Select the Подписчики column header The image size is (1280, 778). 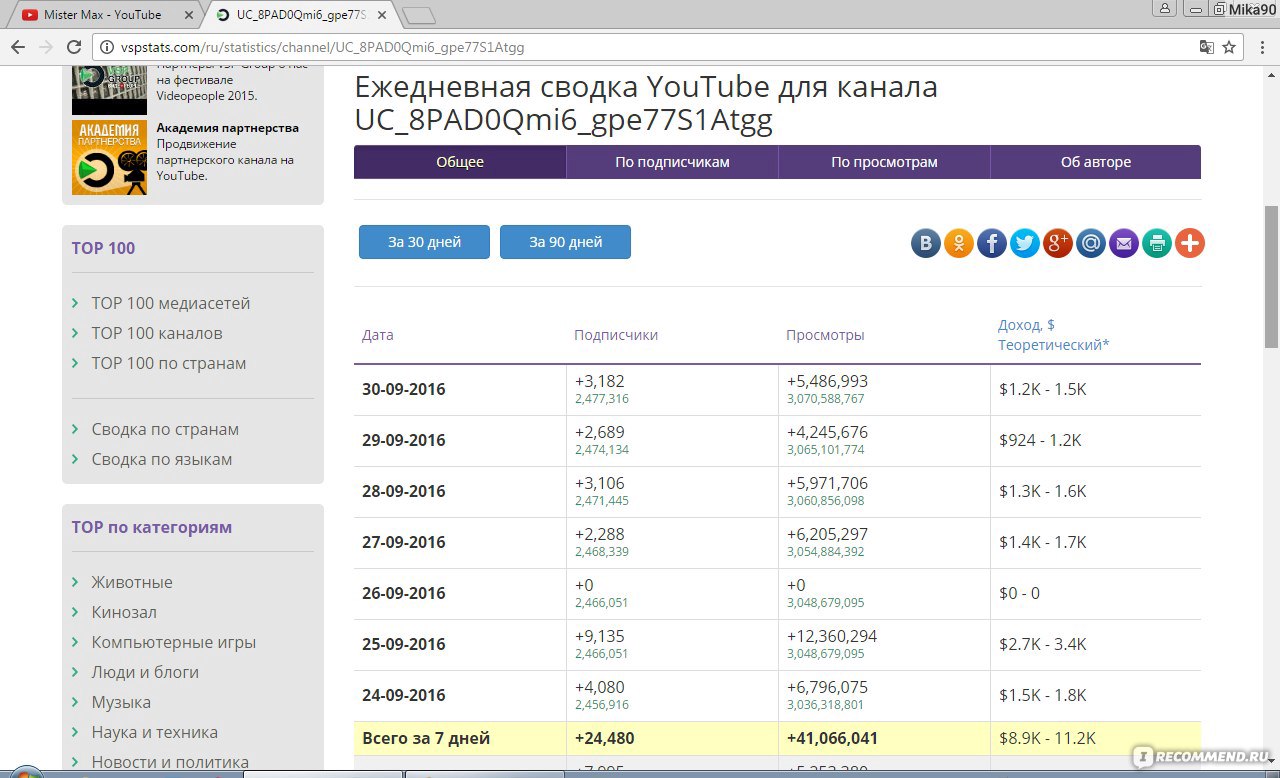(x=616, y=335)
